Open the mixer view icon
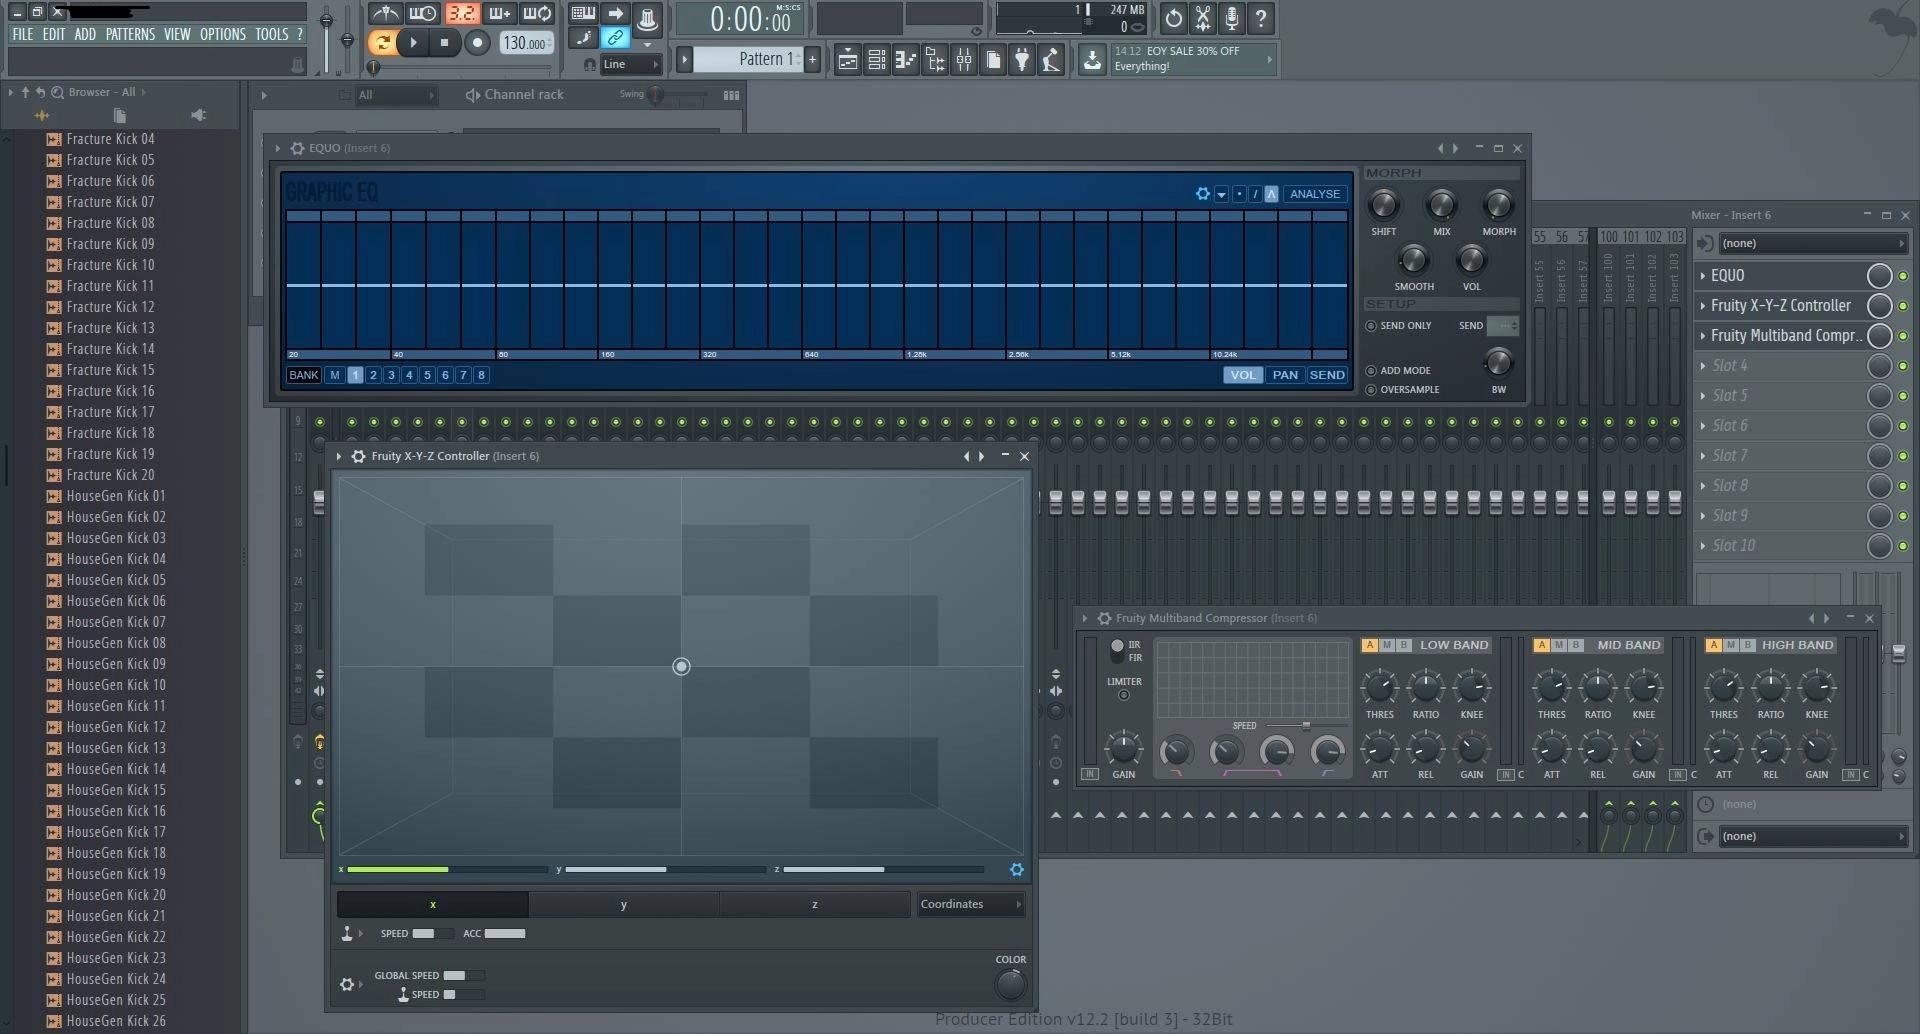Screen dimensions: 1920x1034 pyautogui.click(x=964, y=60)
